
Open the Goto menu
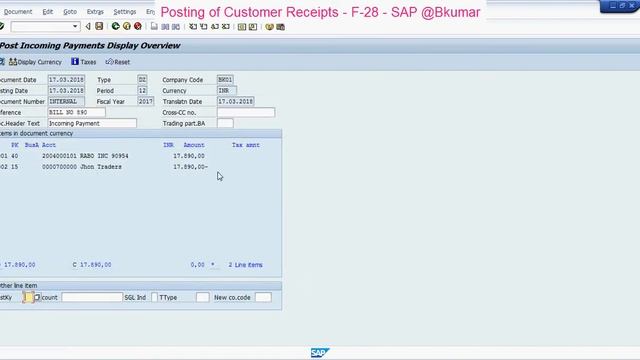pos(70,12)
